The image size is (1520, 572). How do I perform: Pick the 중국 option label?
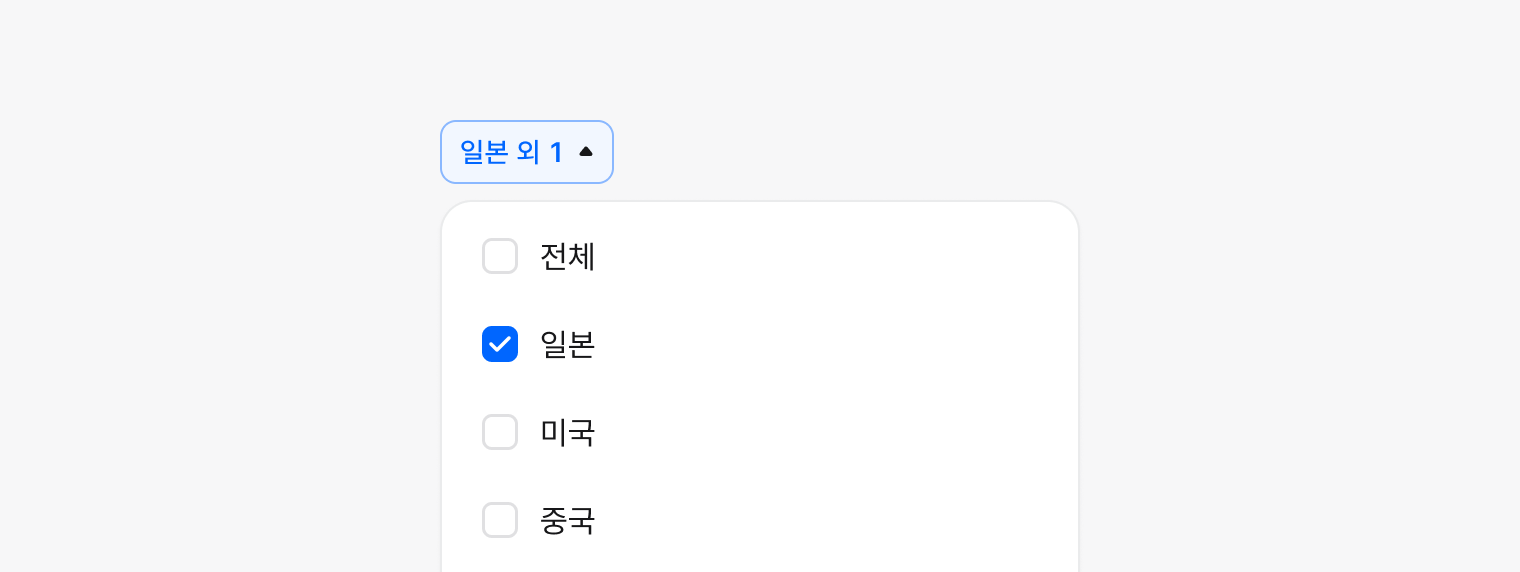point(567,521)
